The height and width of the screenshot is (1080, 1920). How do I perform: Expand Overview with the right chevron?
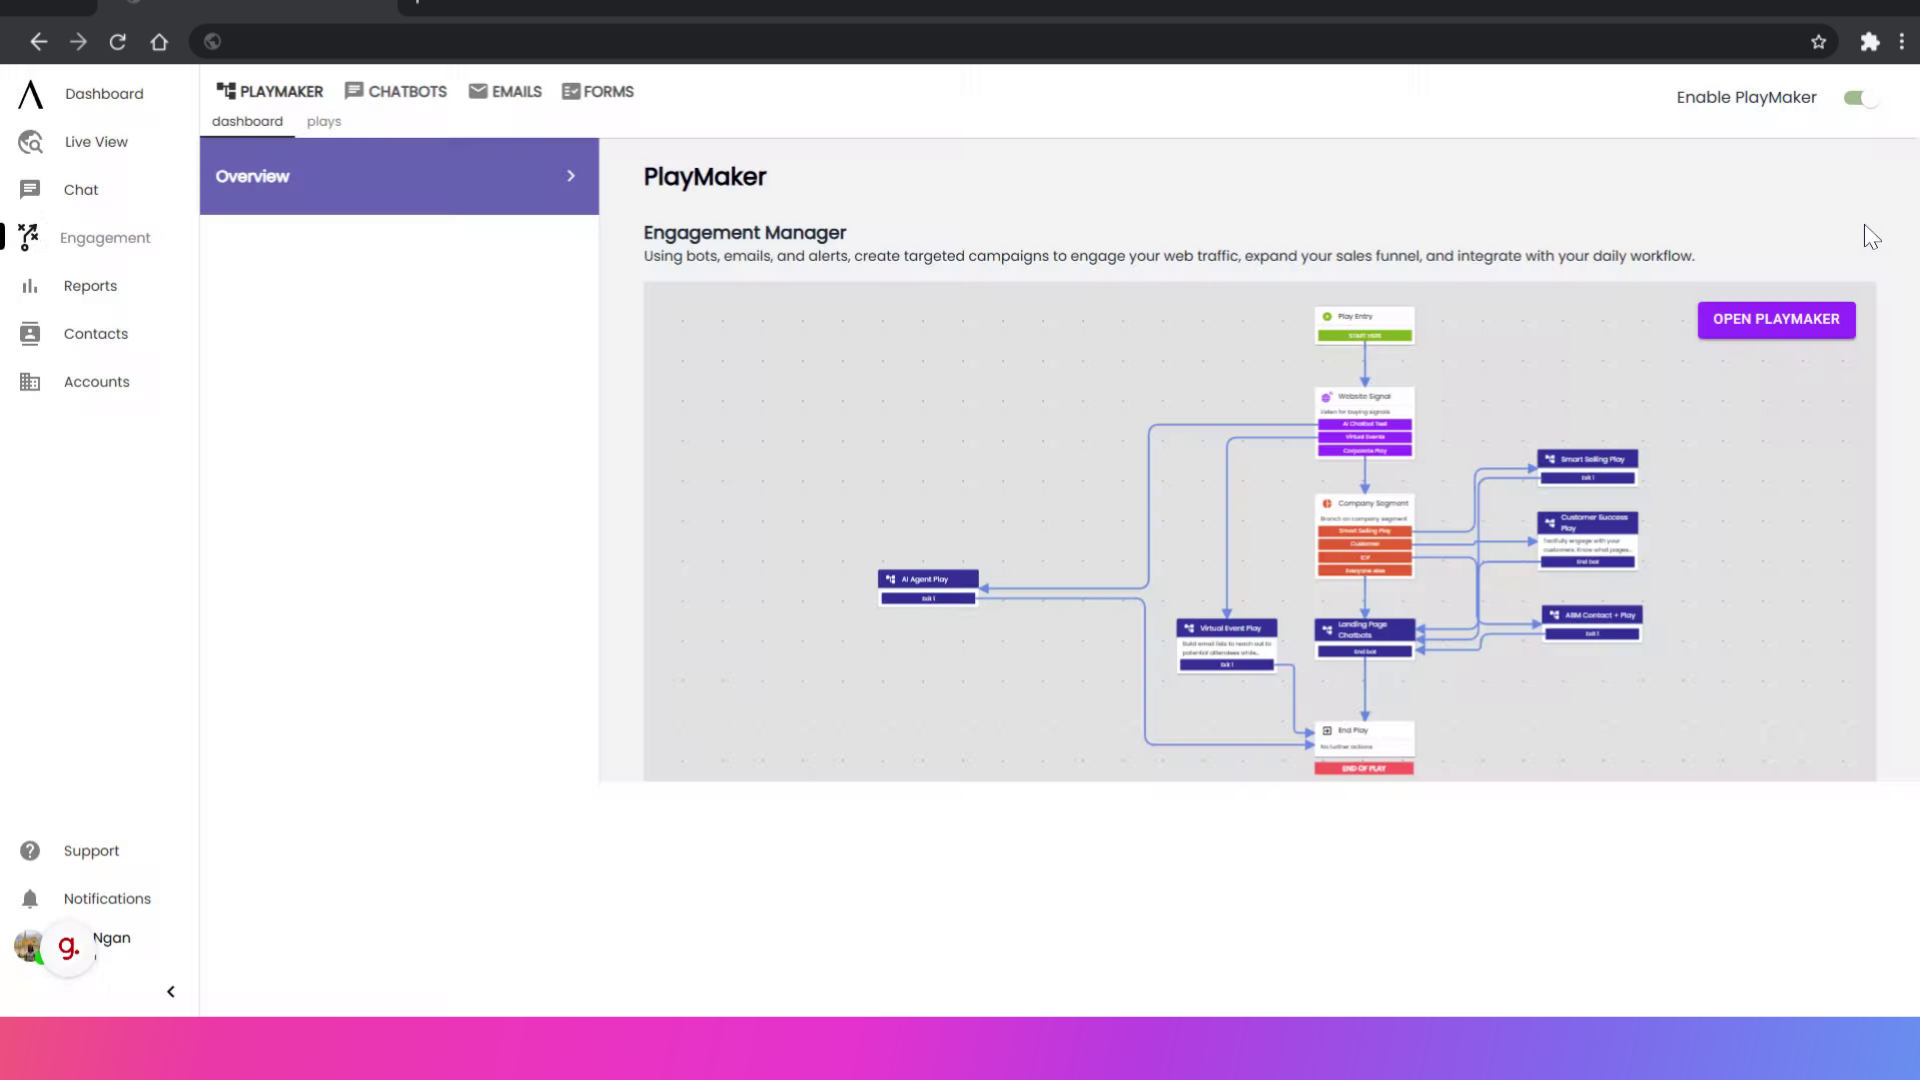pos(571,176)
